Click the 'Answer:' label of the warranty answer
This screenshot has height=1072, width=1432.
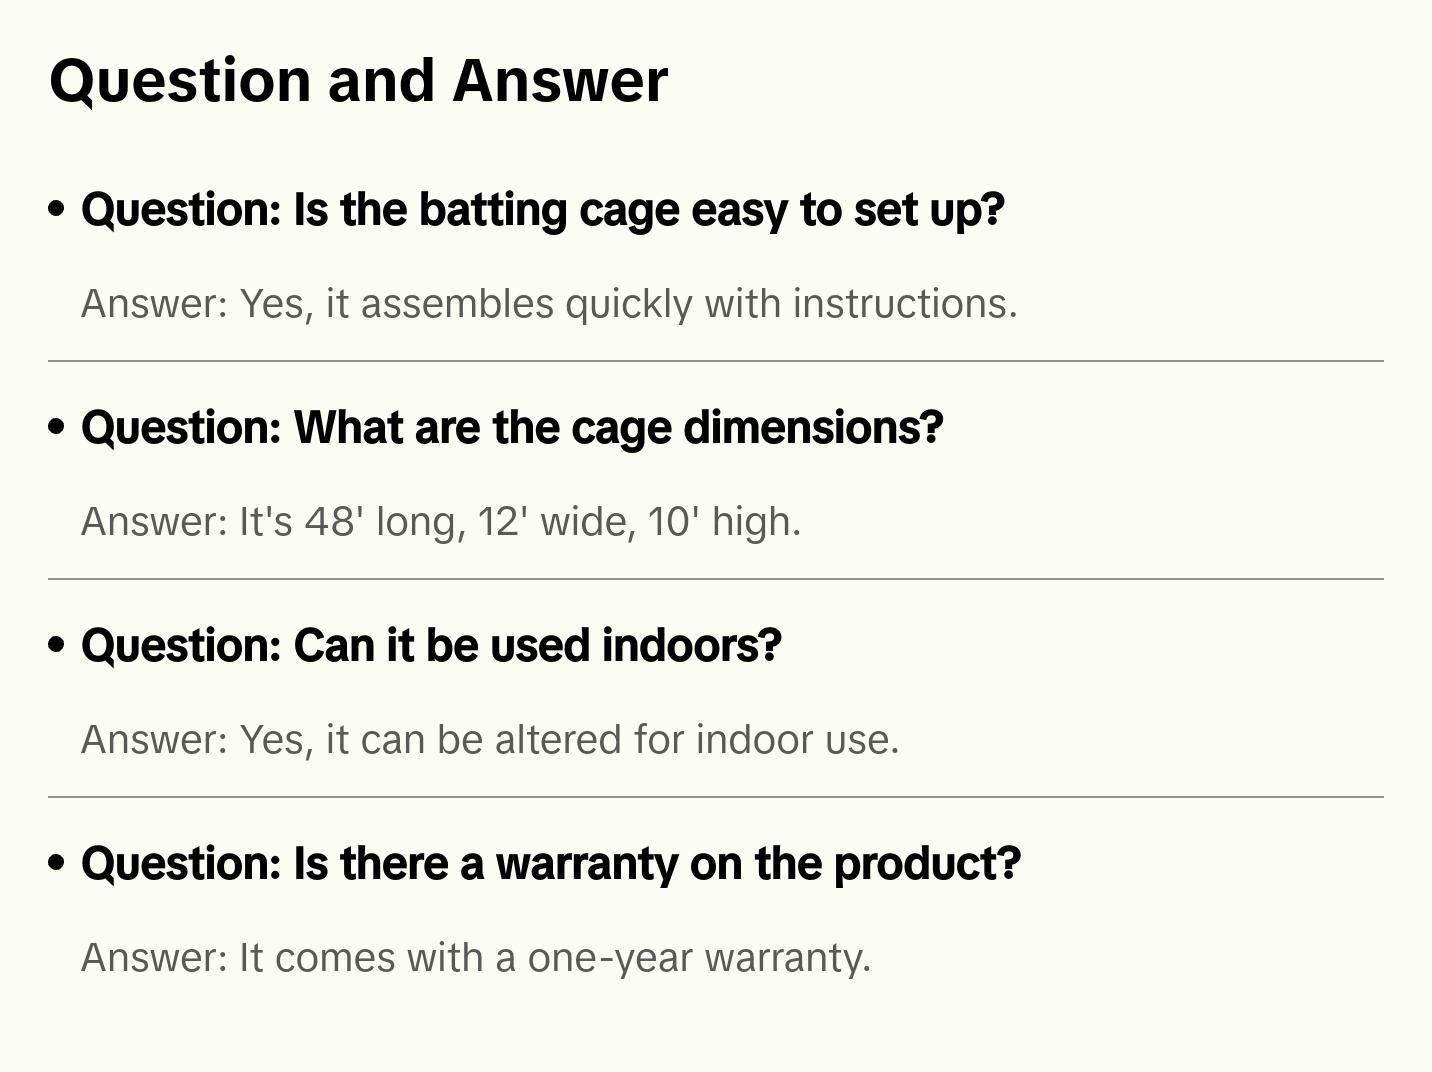[155, 958]
